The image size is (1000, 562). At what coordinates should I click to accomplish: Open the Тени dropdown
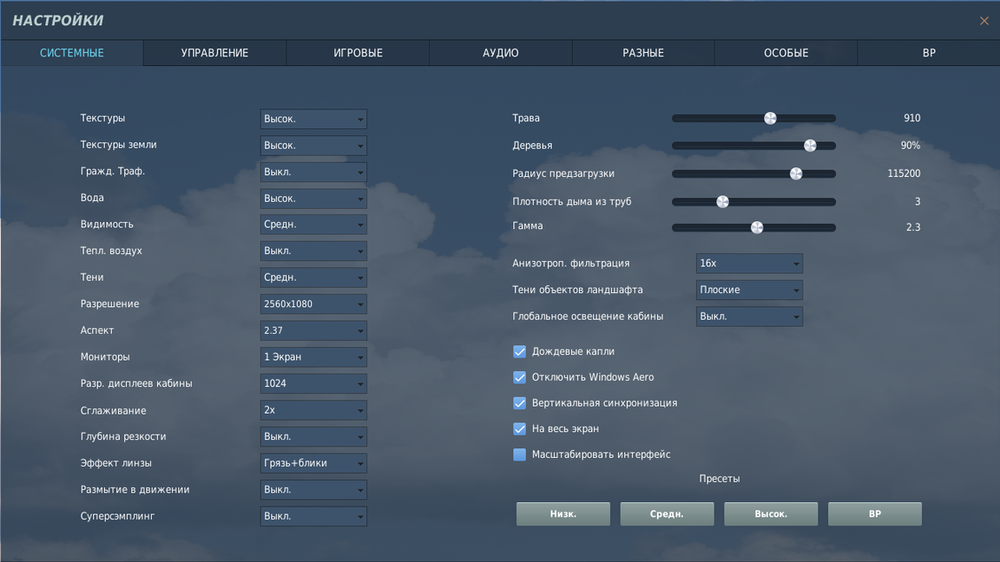[313, 277]
